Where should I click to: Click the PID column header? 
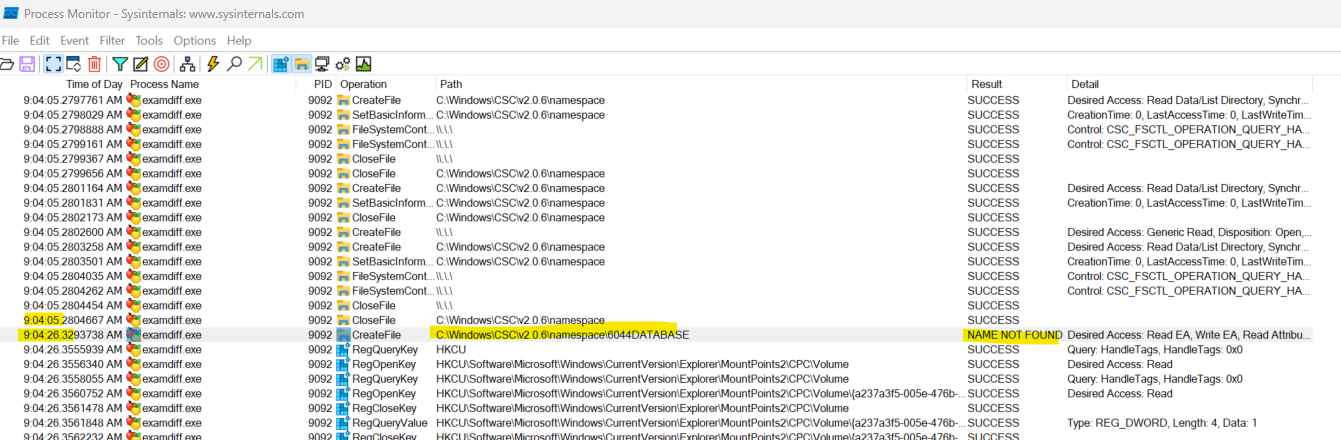pyautogui.click(x=322, y=84)
